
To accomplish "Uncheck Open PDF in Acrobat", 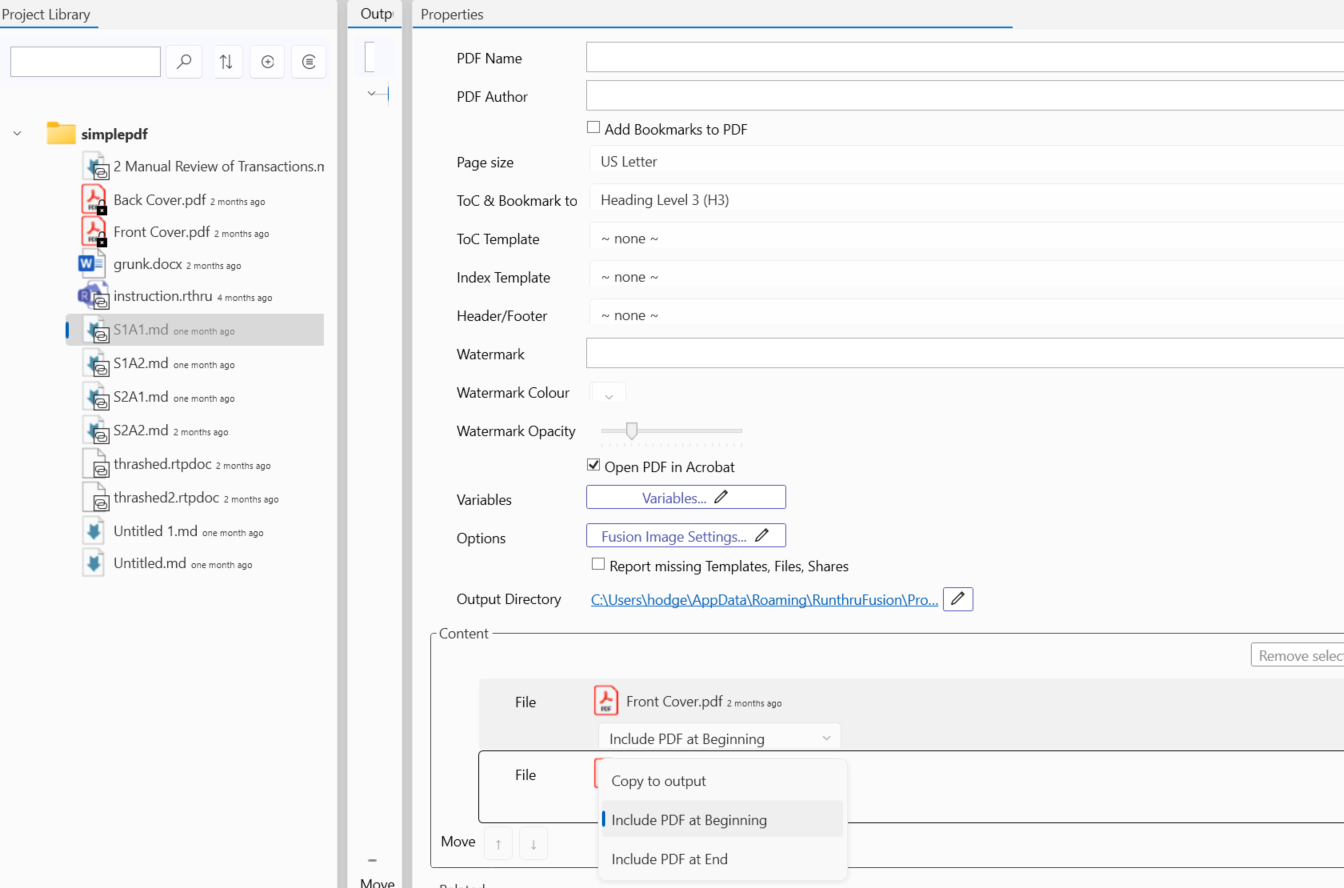I will [594, 466].
